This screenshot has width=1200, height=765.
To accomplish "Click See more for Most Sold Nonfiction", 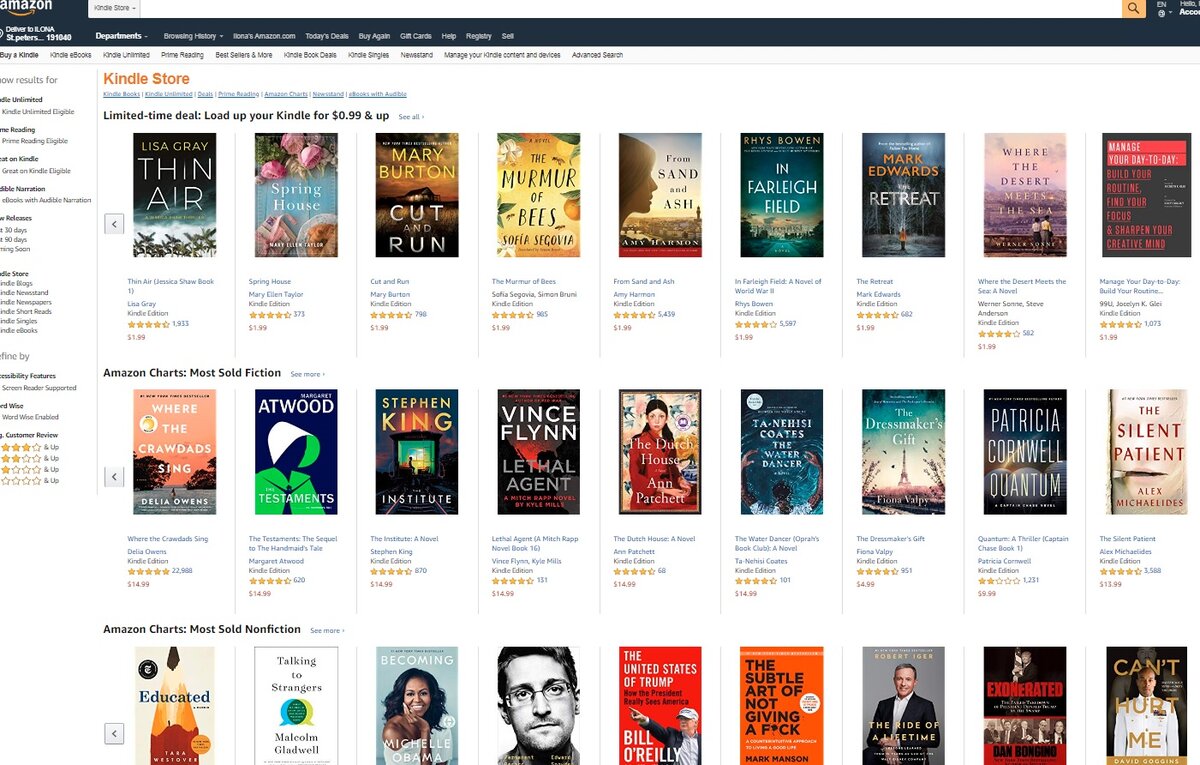I will point(327,631).
